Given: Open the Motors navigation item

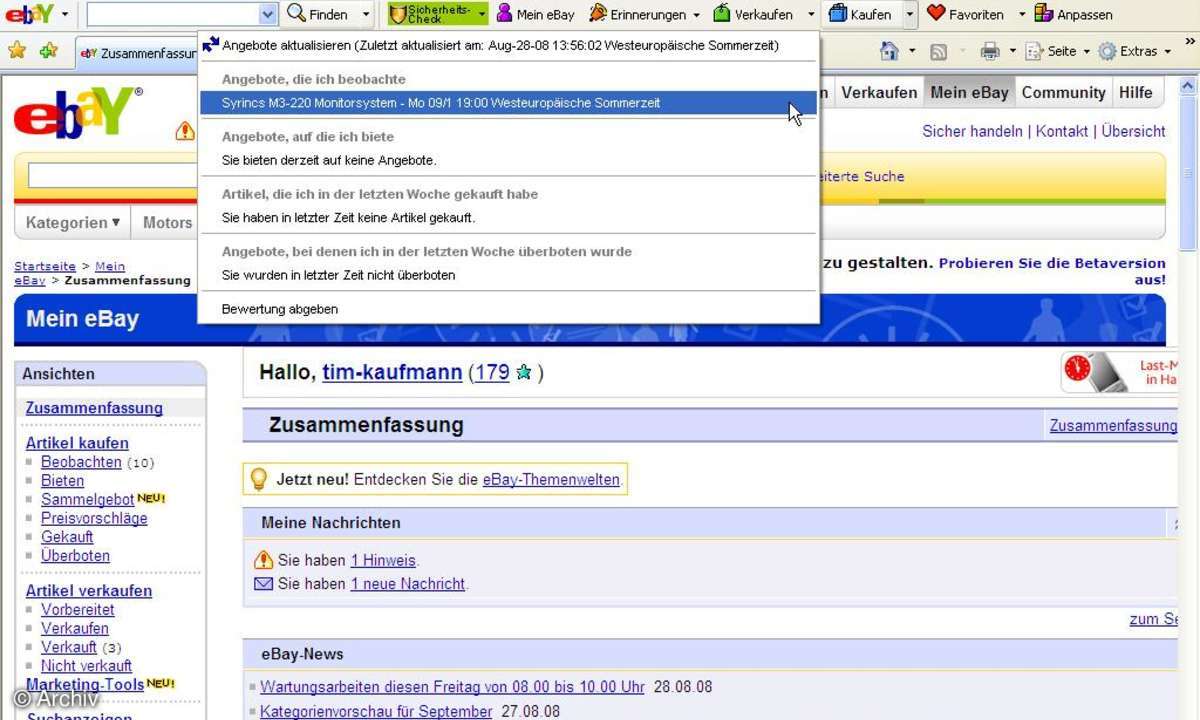Looking at the screenshot, I should point(167,222).
